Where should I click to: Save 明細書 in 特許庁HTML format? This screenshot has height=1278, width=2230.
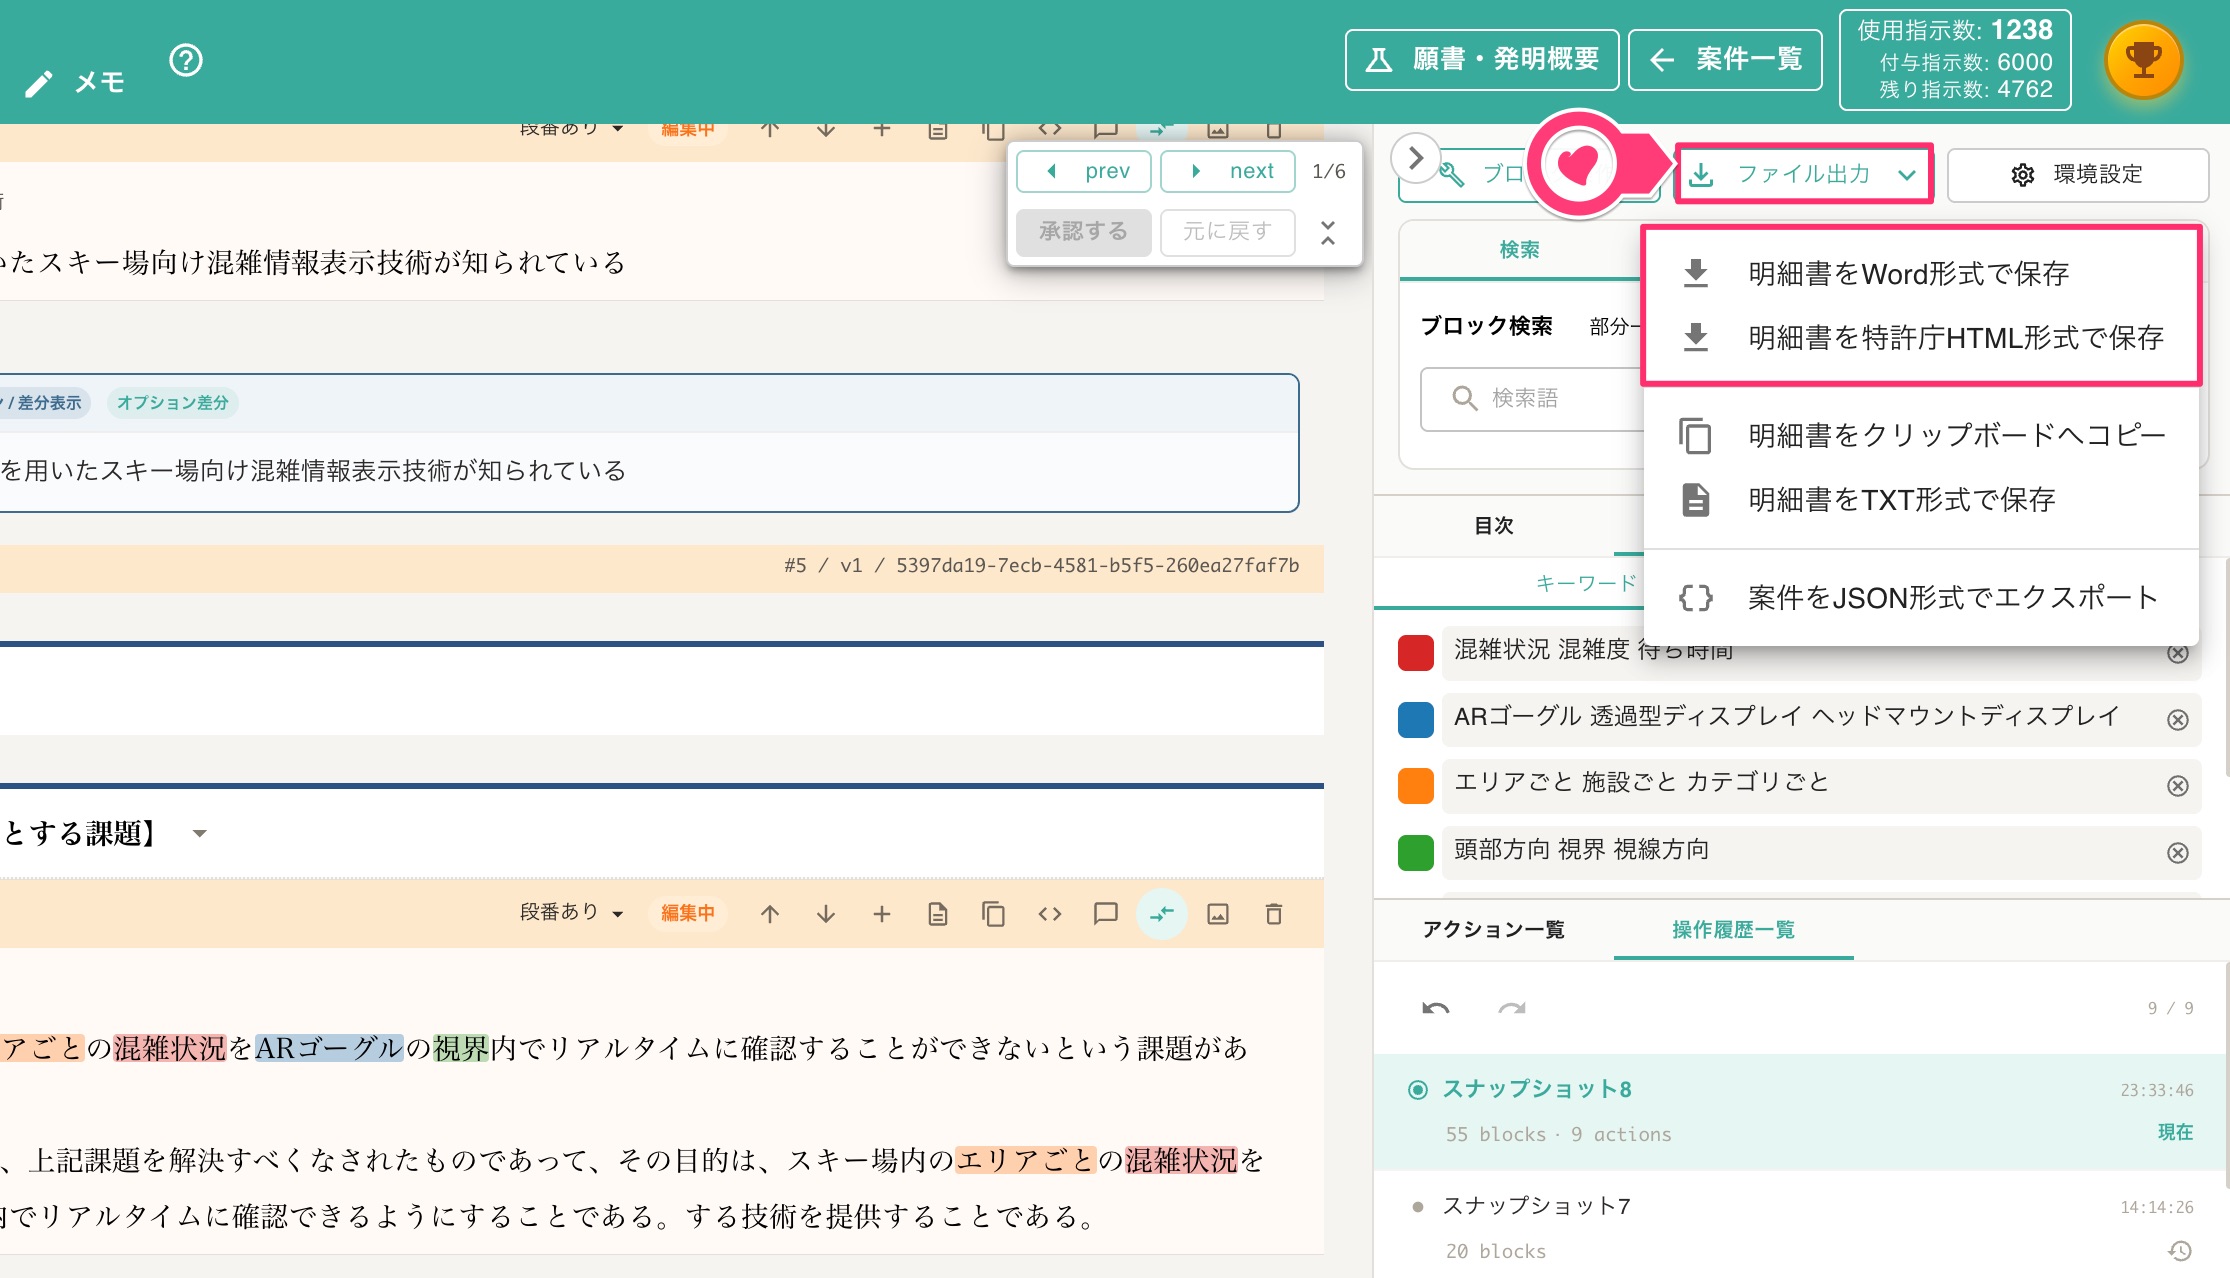click(x=1920, y=337)
